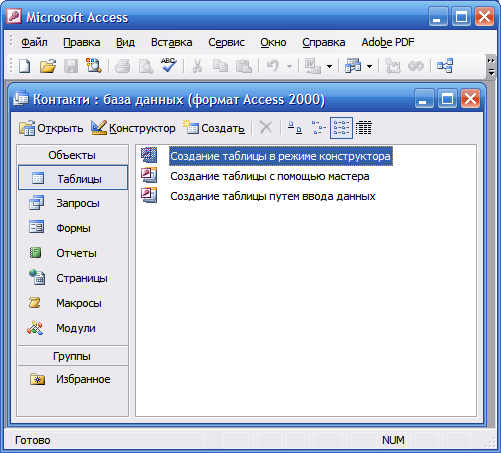This screenshot has height=453, width=501.
Task: Click the Delete X icon in database toolbar
Action: pos(266,128)
